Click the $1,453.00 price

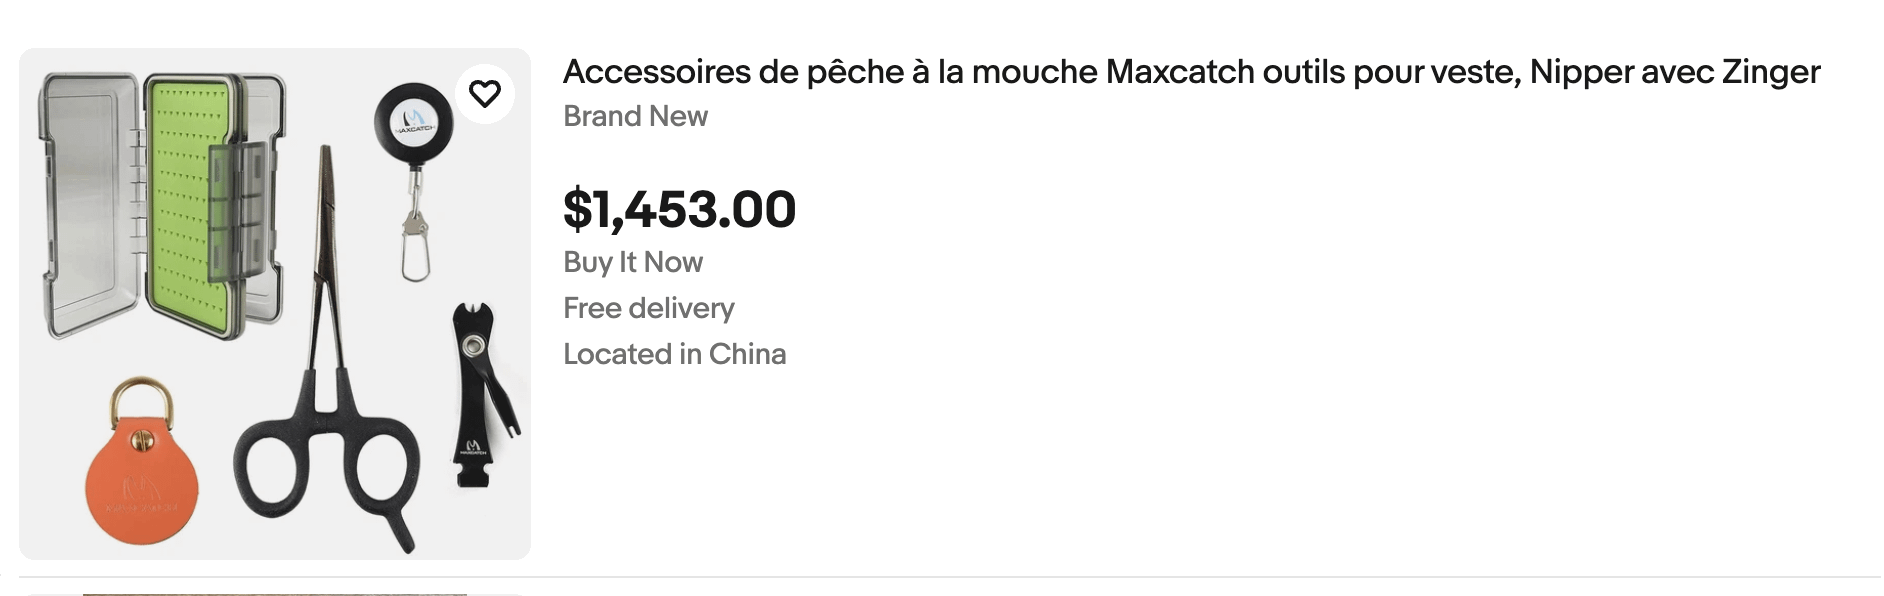click(x=679, y=209)
